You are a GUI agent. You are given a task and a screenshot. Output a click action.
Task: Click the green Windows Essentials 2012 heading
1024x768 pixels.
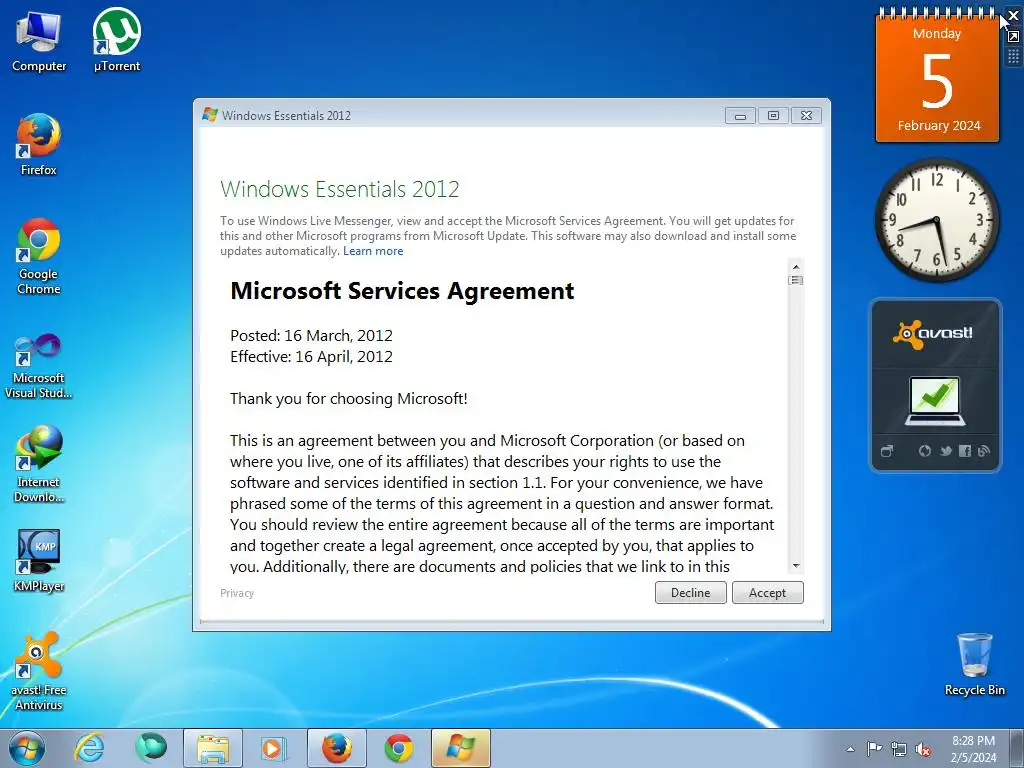point(340,189)
